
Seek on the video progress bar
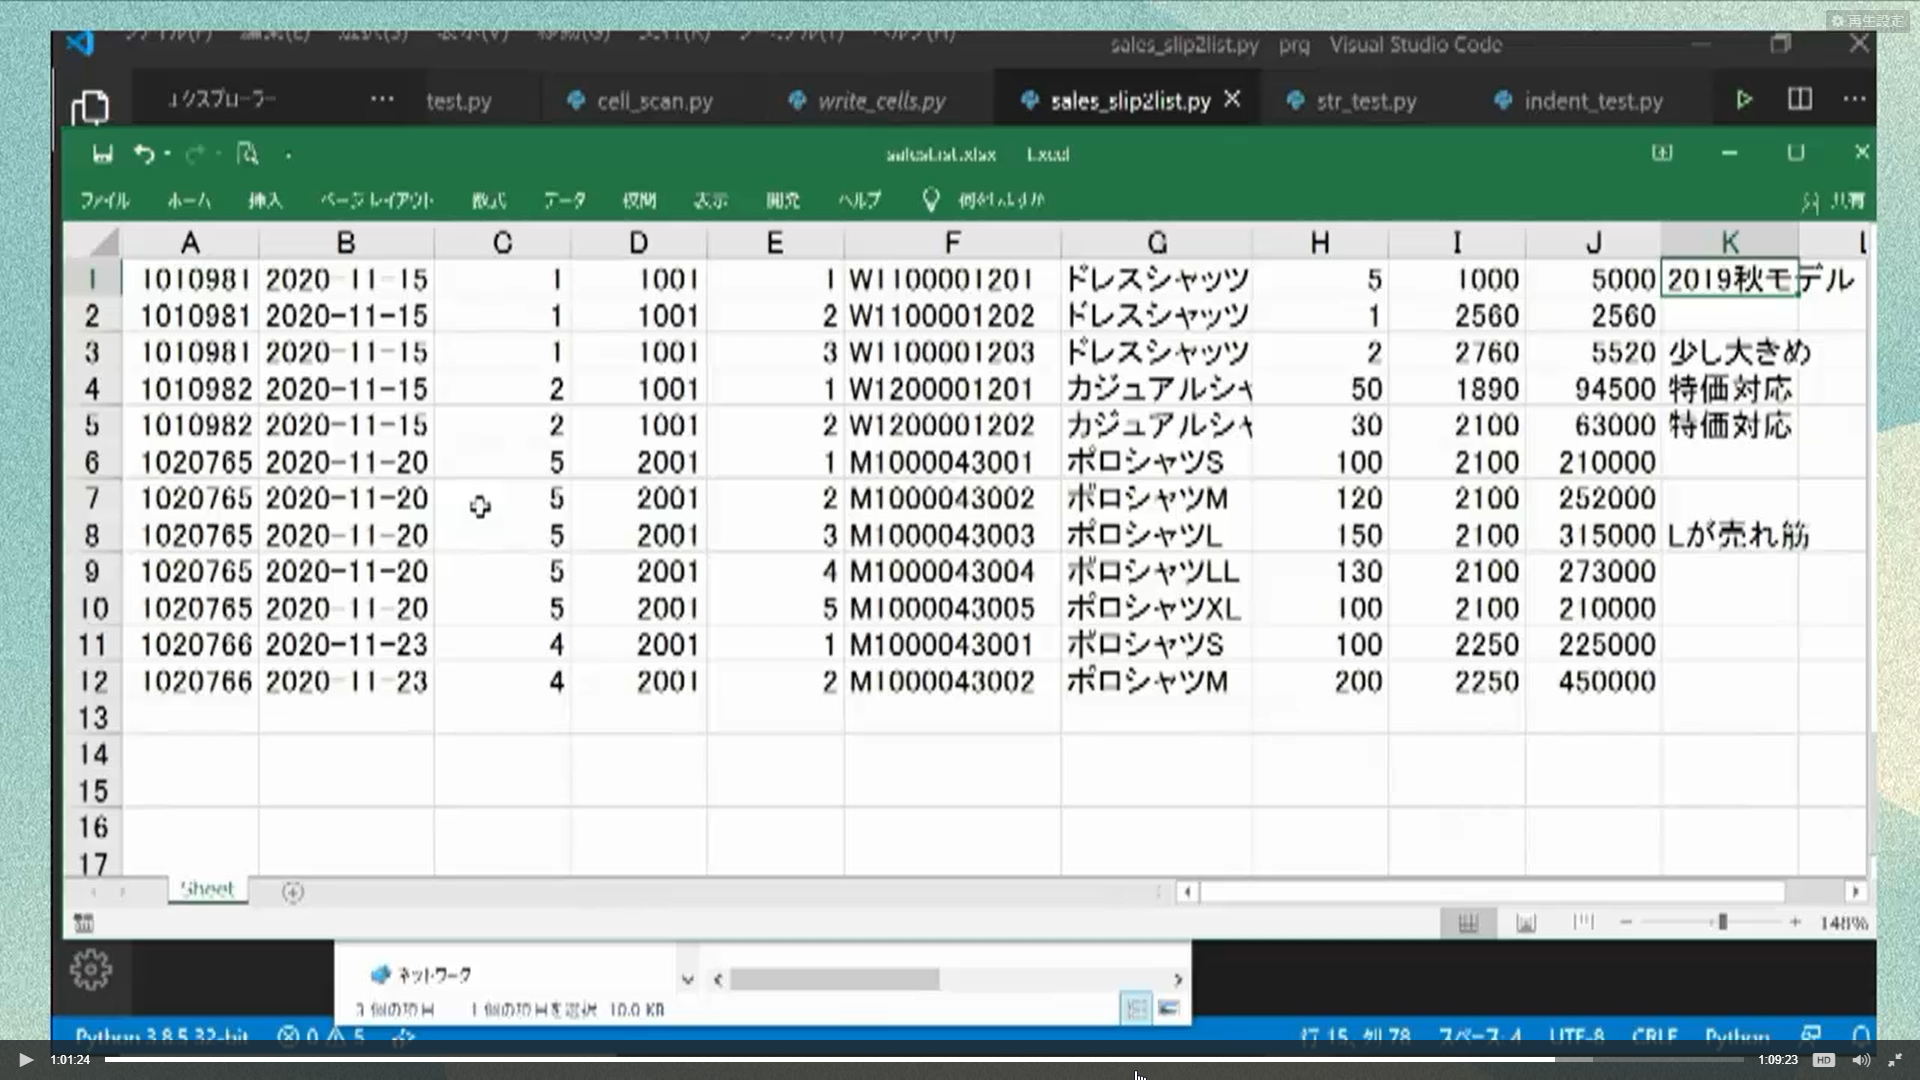click(x=924, y=1060)
